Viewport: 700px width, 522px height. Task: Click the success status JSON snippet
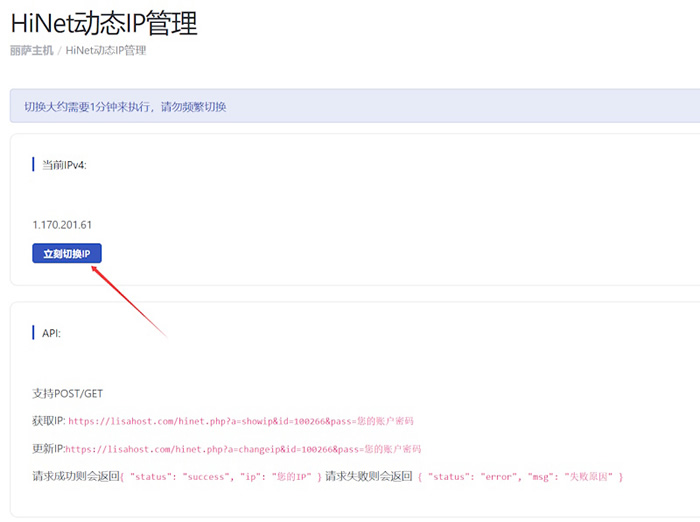221,477
